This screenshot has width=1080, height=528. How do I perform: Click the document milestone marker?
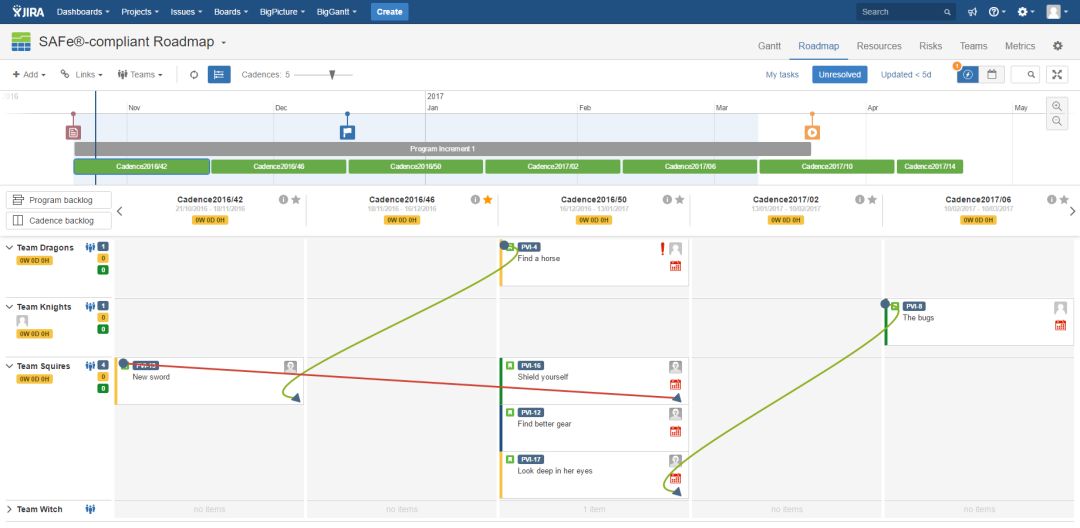pos(73,132)
